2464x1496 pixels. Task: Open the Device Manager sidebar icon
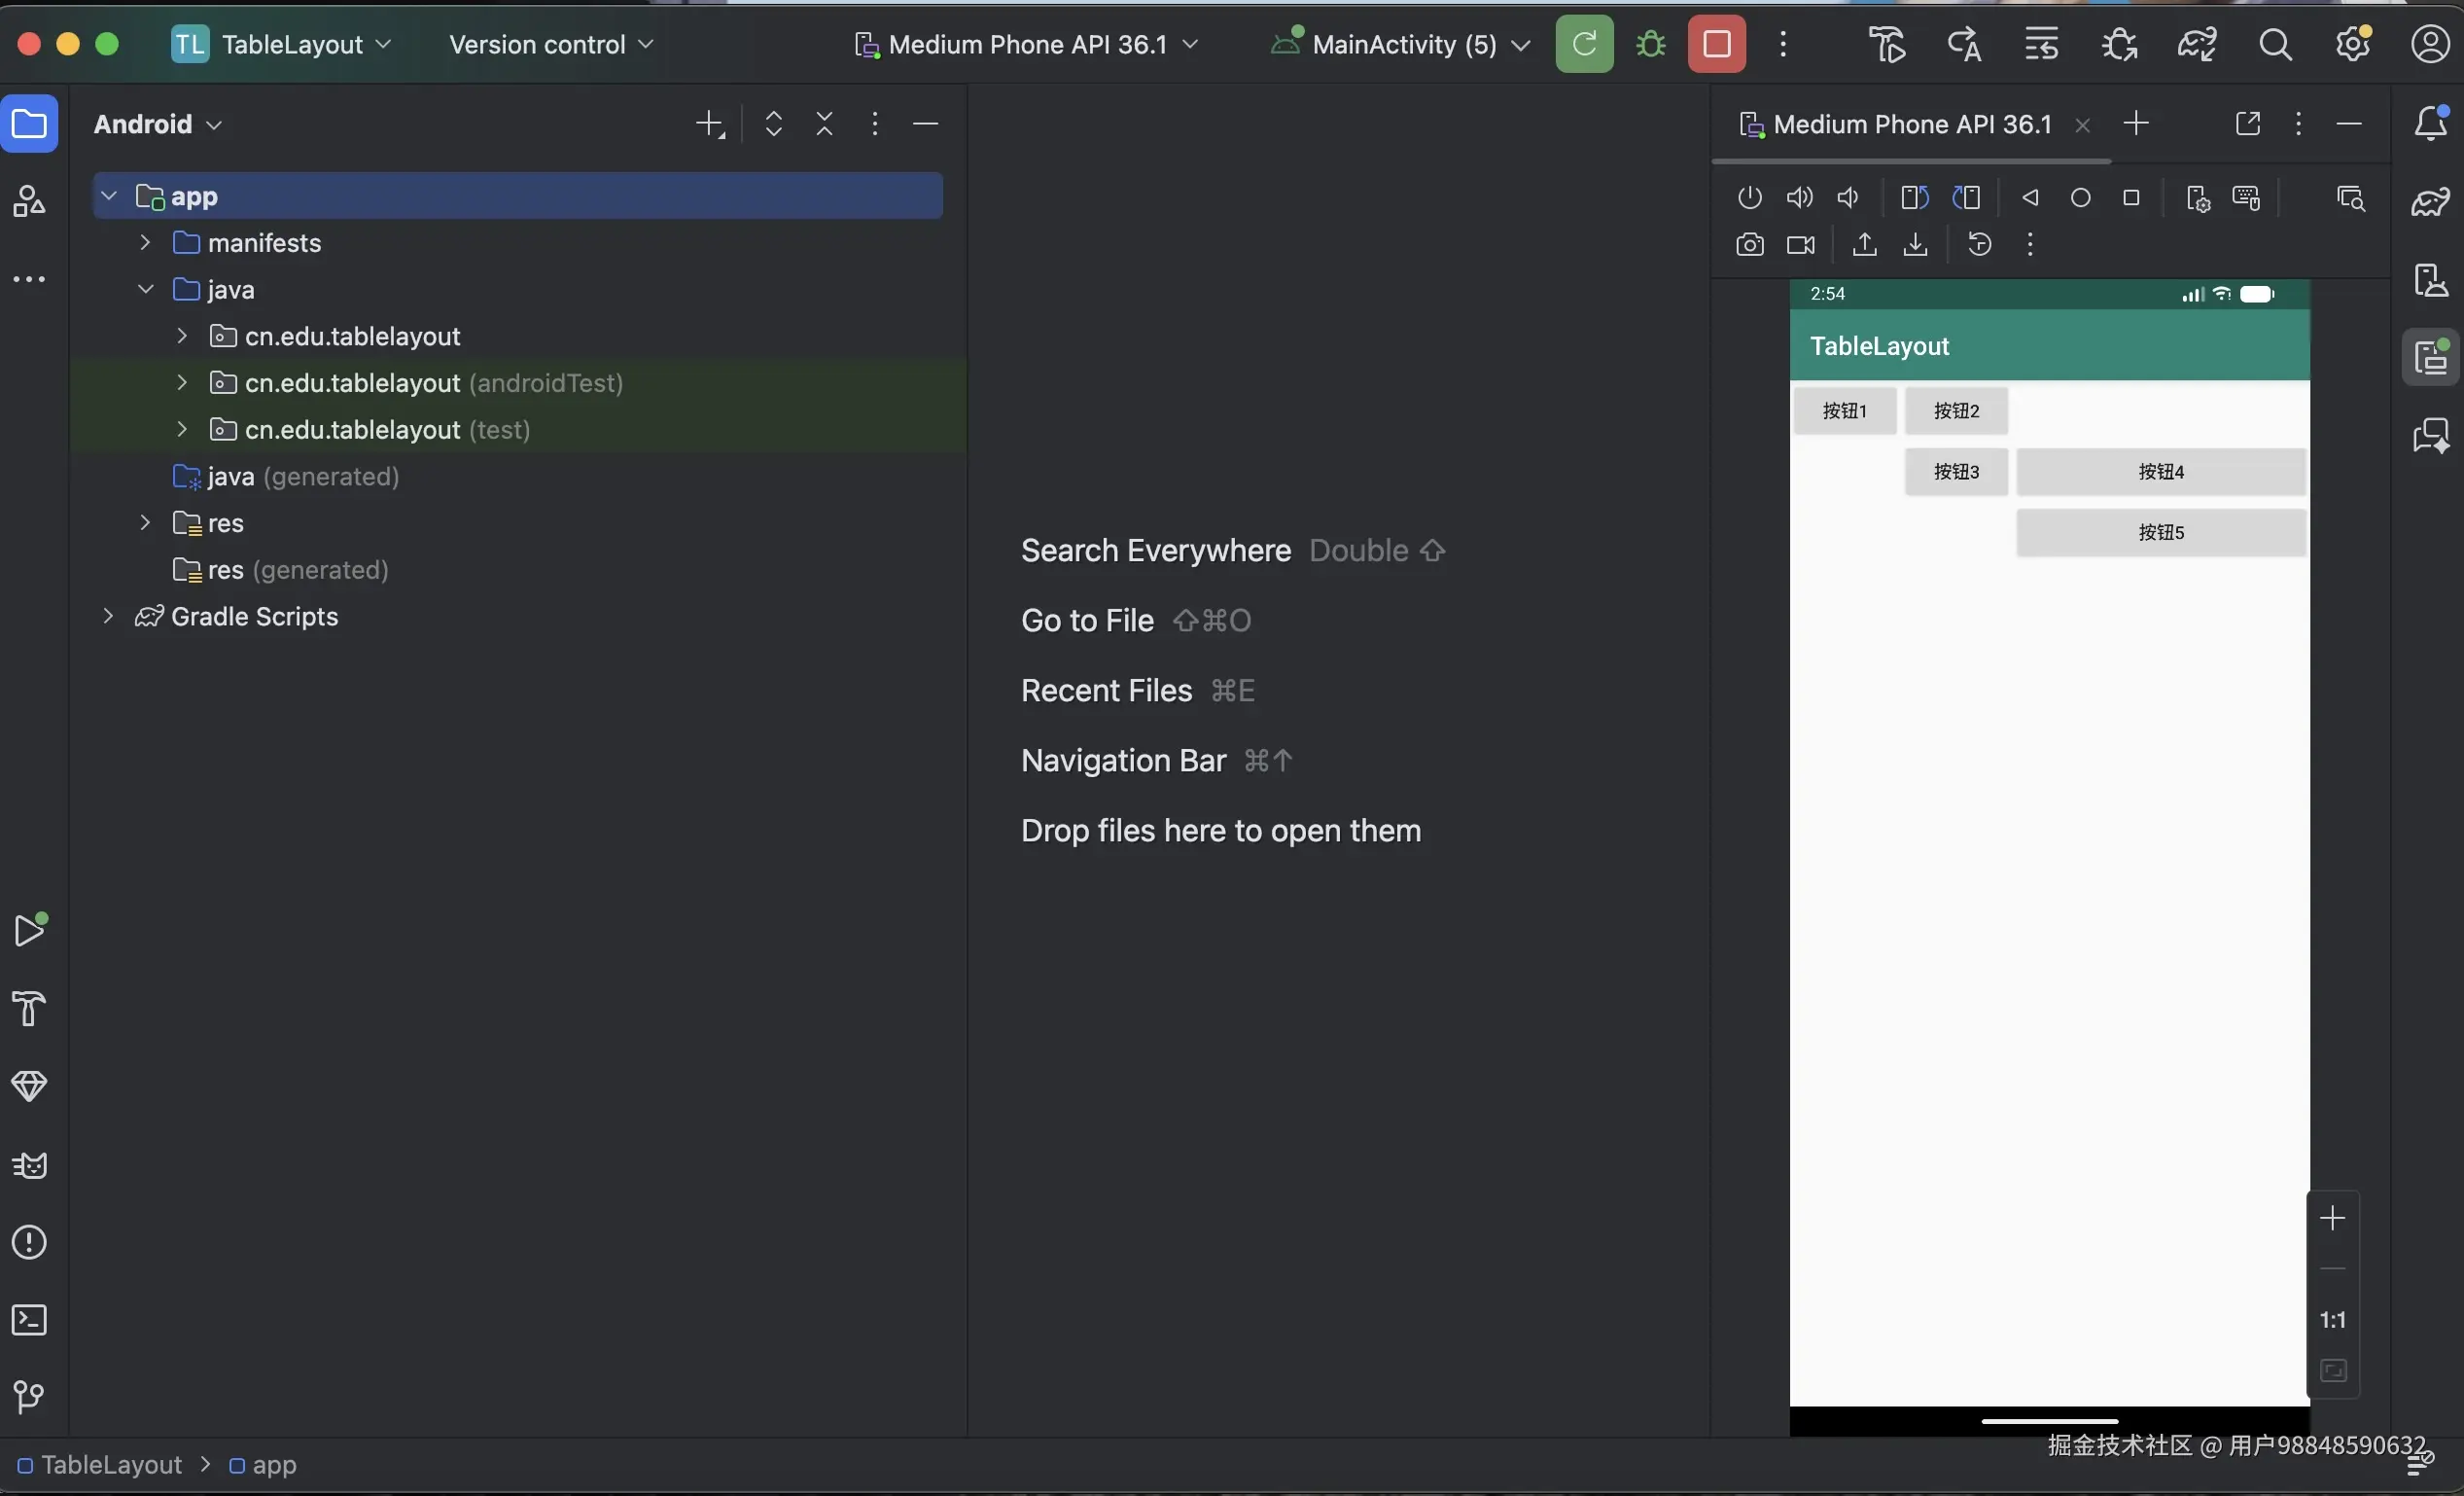pos(2430,279)
